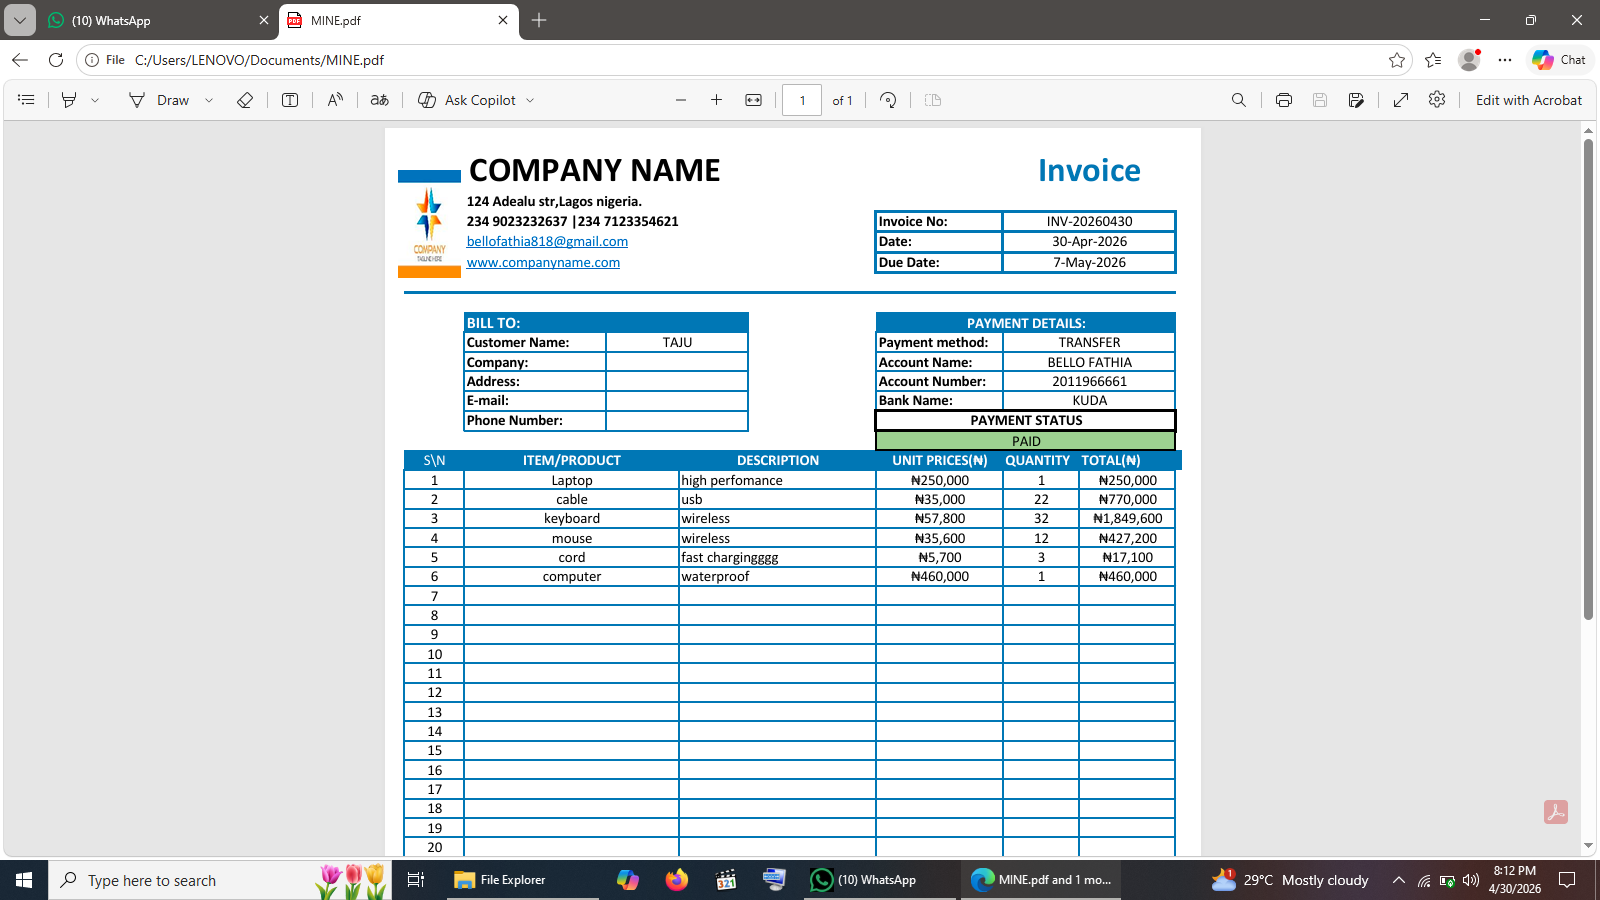The image size is (1600, 900).
Task: Click Edit with Acrobat
Action: tap(1529, 100)
